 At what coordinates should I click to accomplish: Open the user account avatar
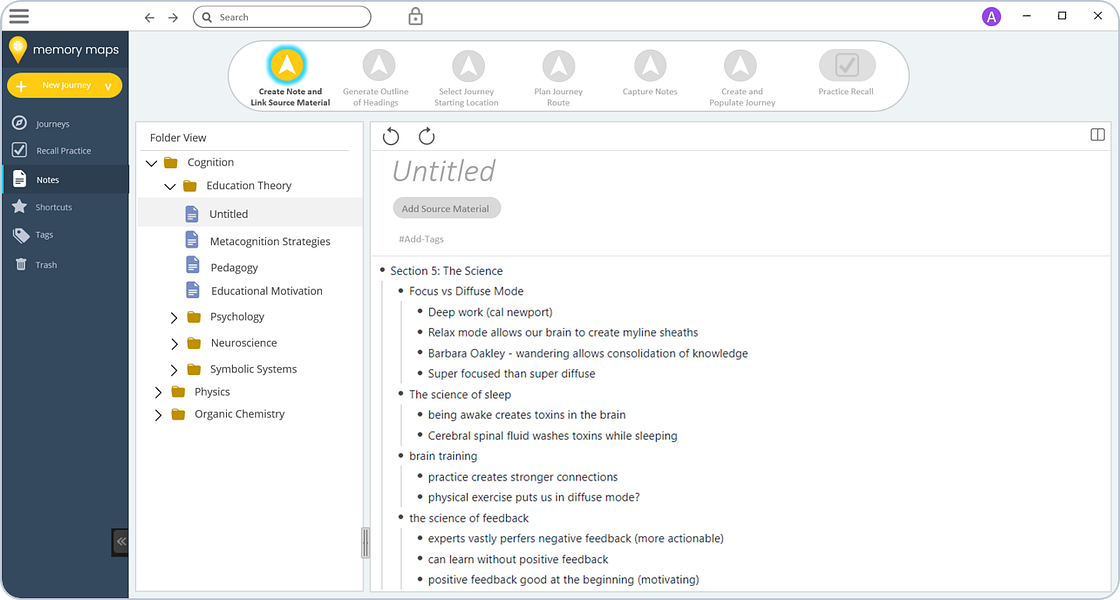tap(991, 16)
